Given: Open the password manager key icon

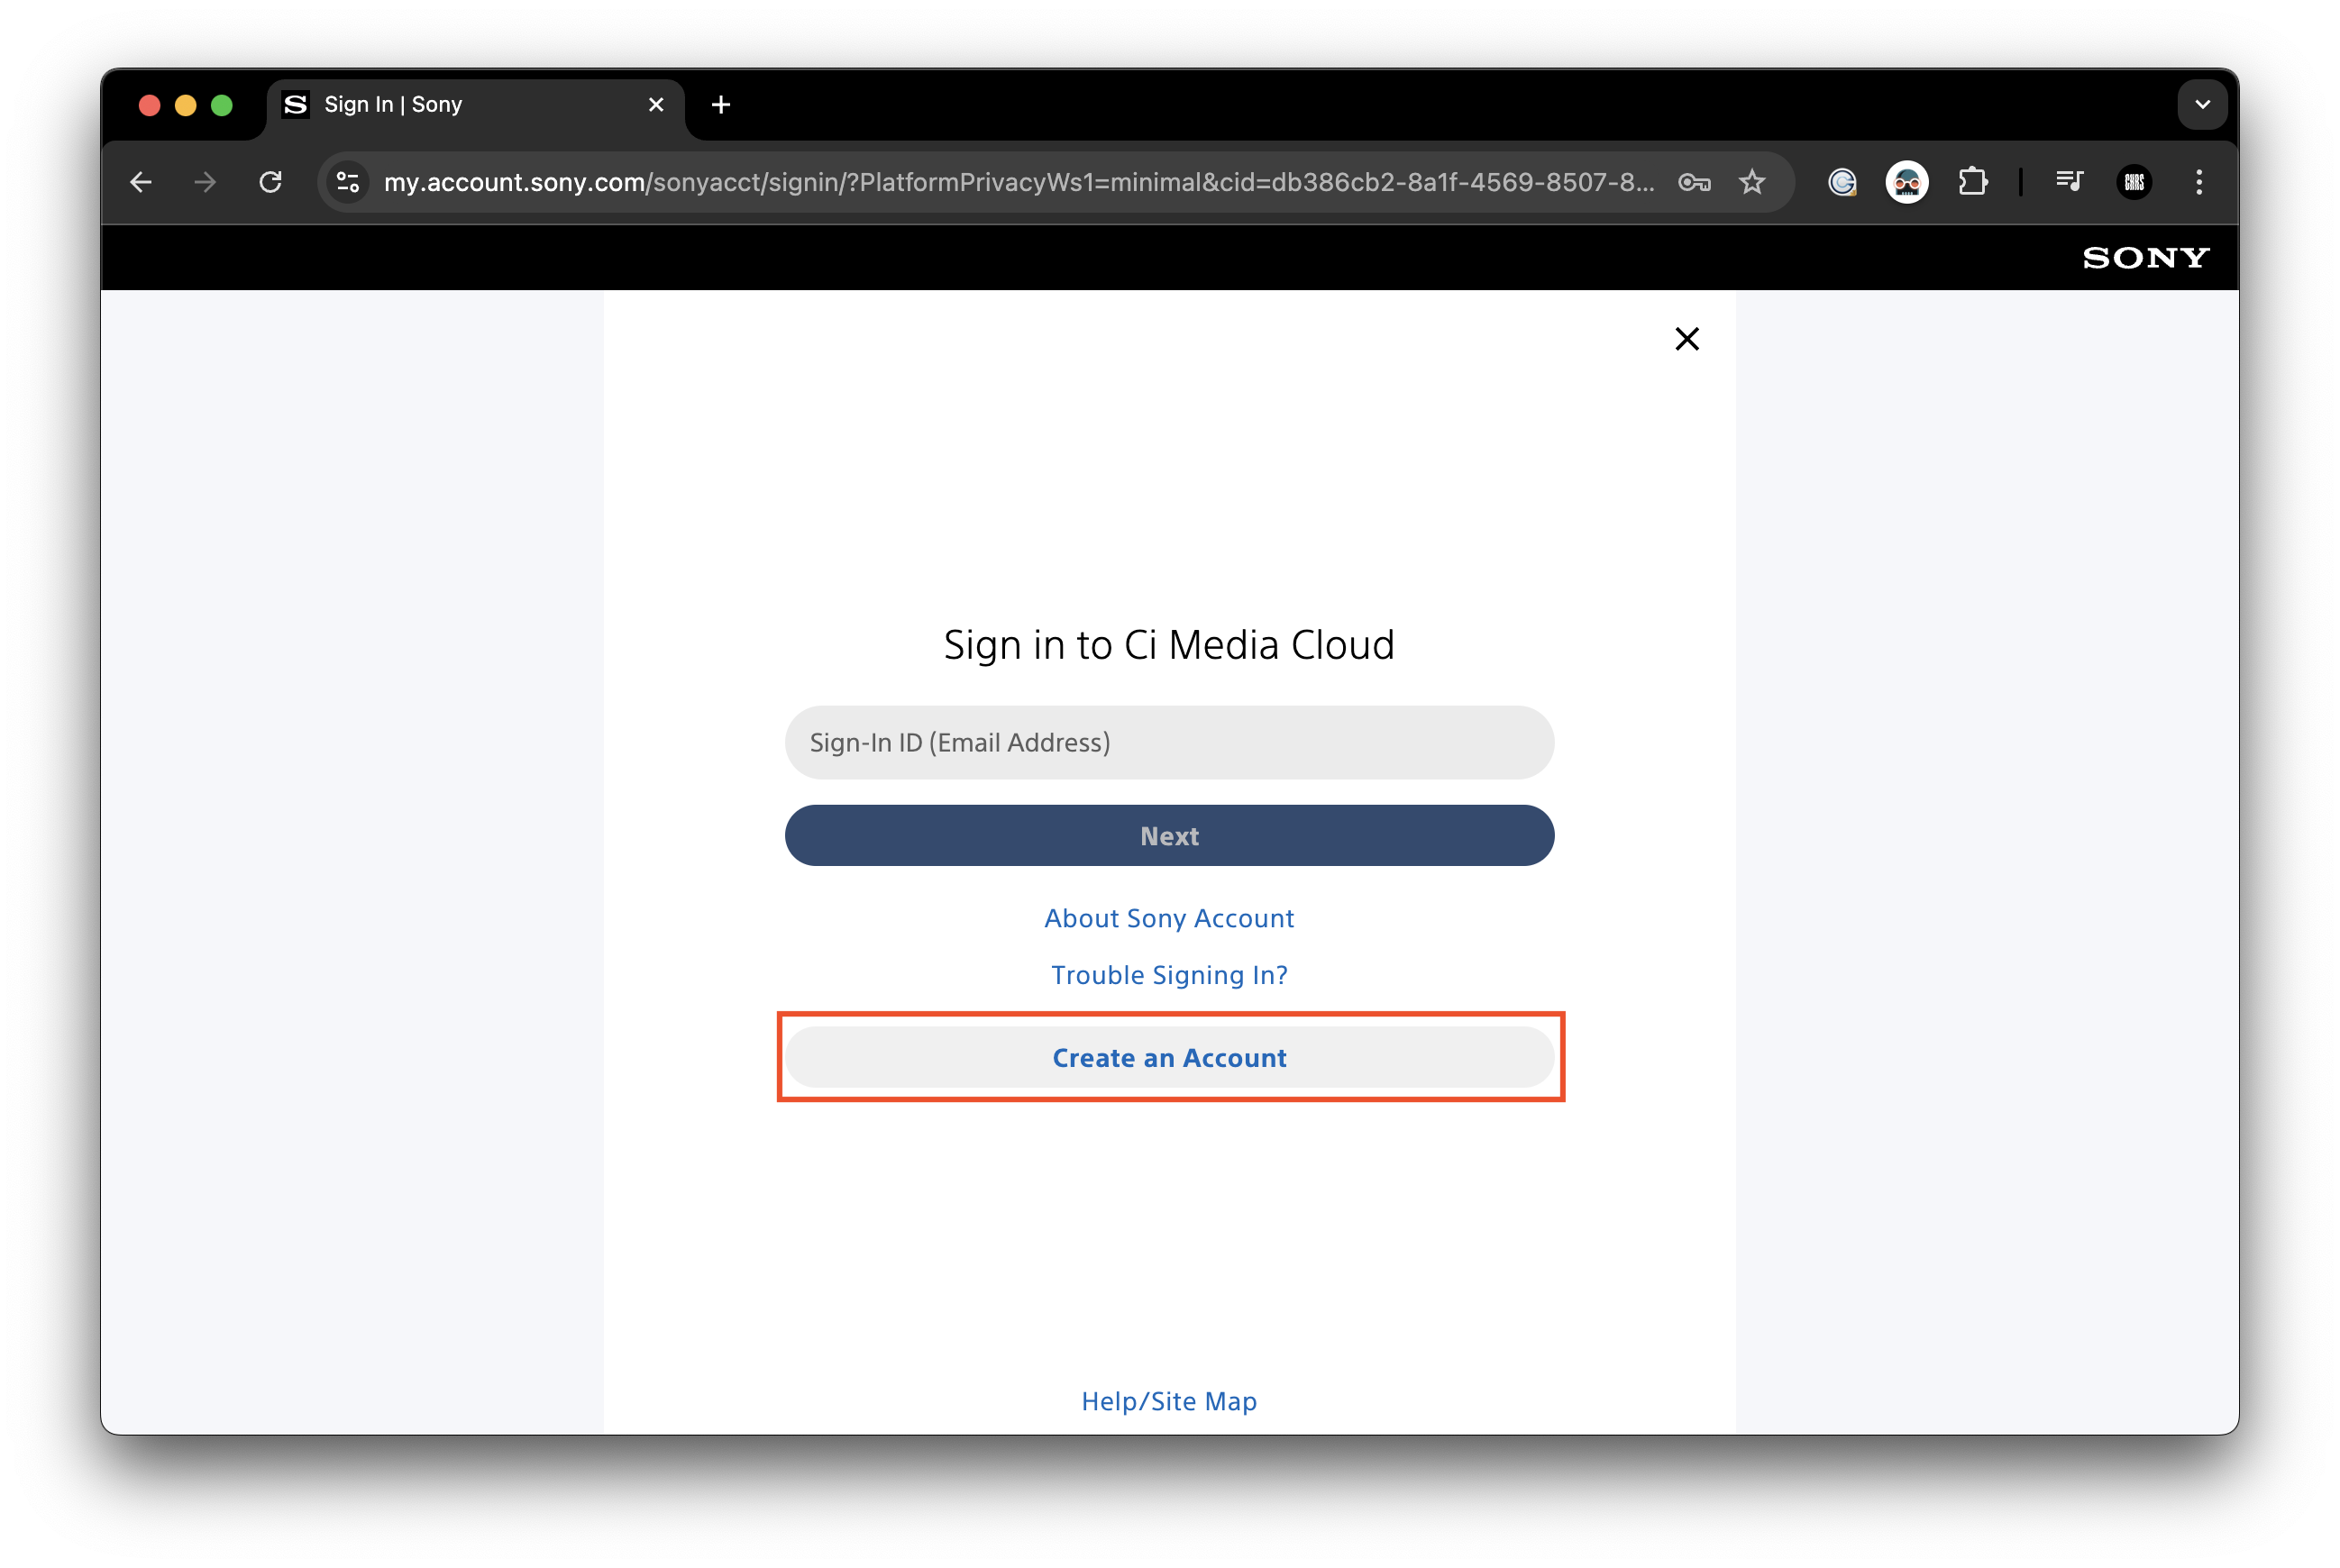Looking at the screenshot, I should pos(1694,182).
